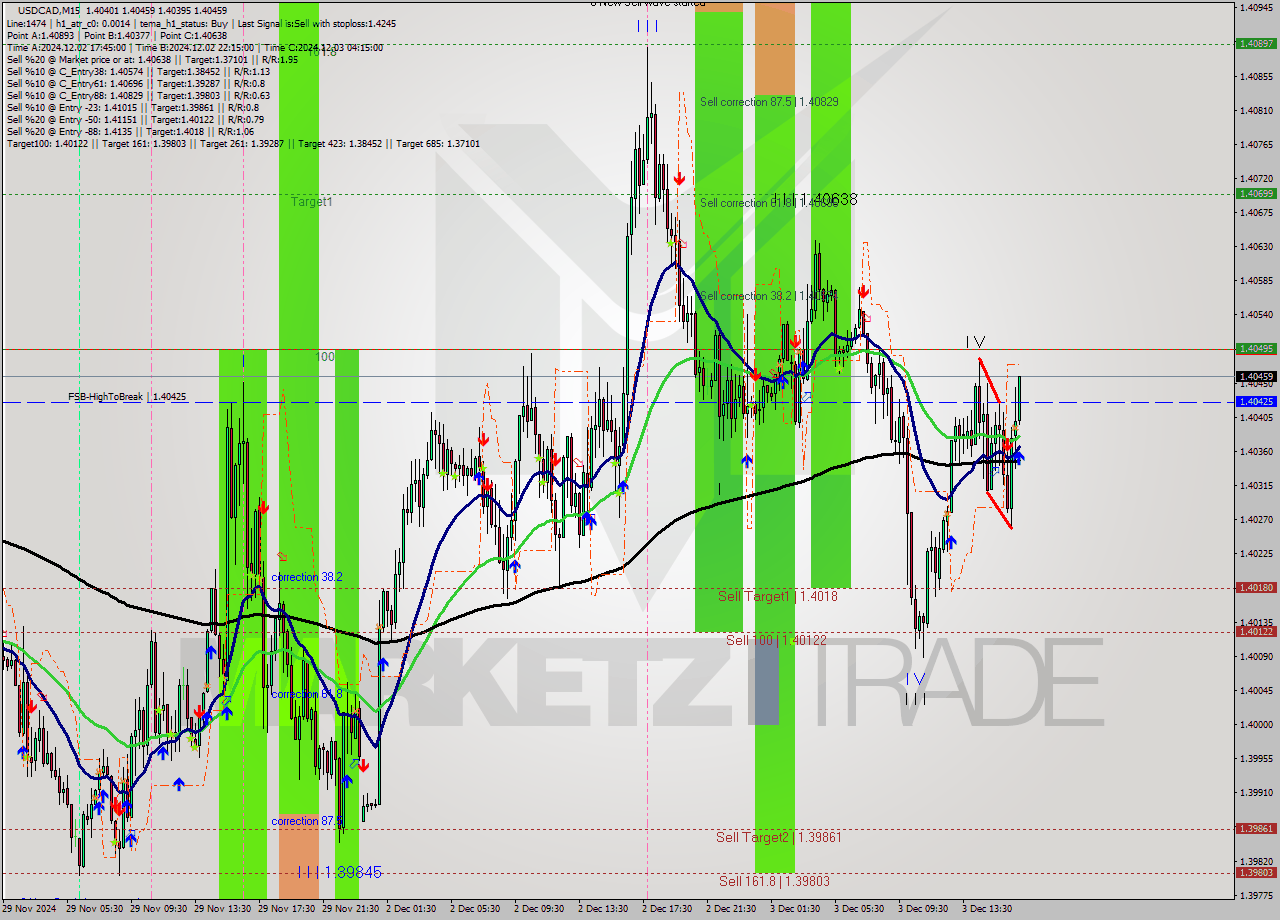1280x920 pixels.
Task: Click the red 1.39861 price tag
Action: pyautogui.click(x=1256, y=829)
